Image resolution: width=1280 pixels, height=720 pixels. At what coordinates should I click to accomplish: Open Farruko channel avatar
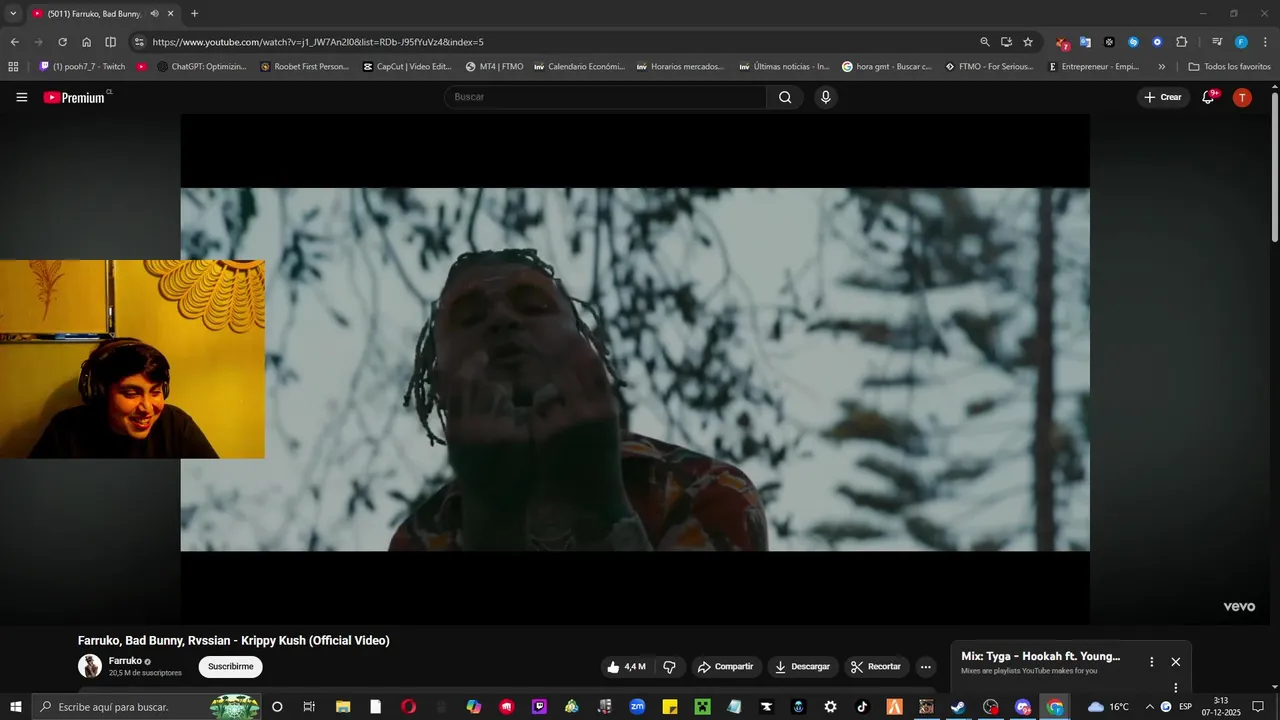pyautogui.click(x=90, y=666)
